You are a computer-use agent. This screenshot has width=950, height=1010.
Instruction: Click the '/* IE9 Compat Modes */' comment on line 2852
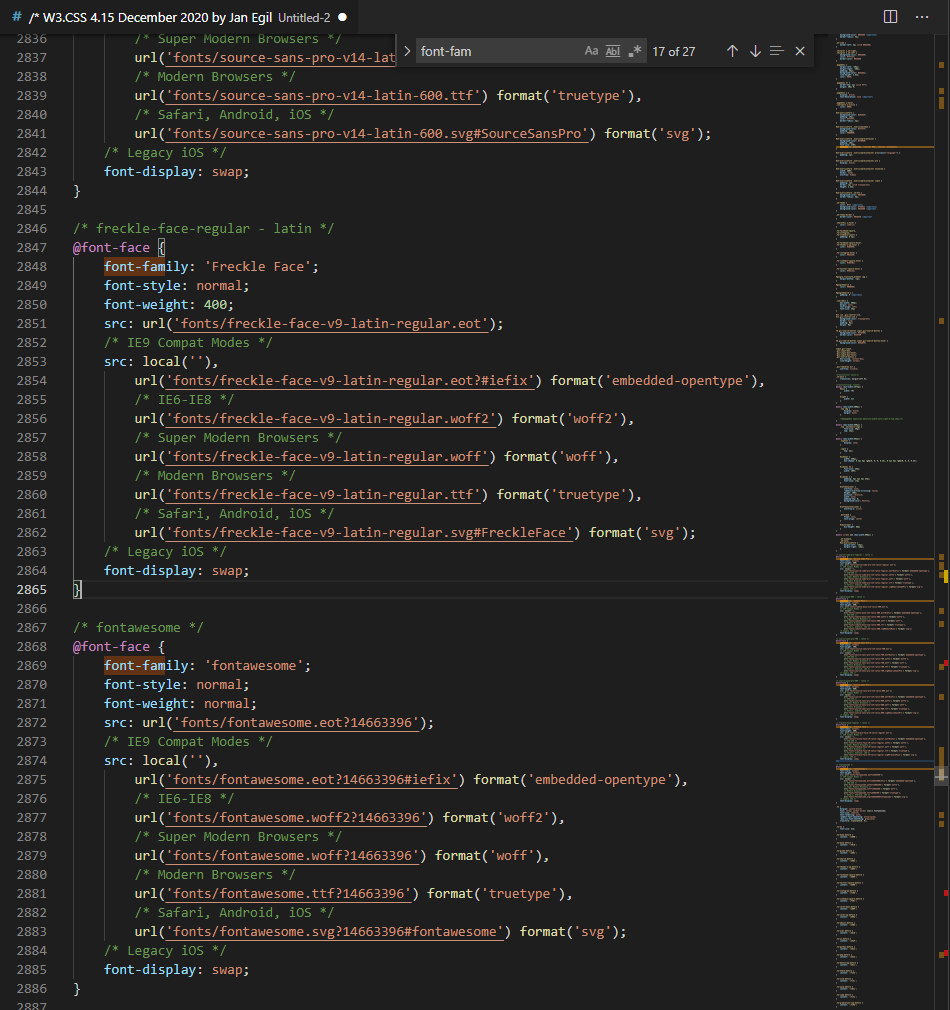pyautogui.click(x=188, y=343)
